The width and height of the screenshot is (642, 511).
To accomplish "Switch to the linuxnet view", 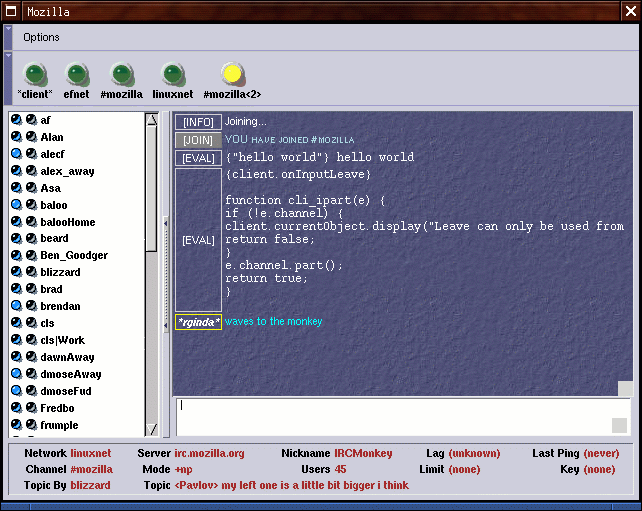I will [x=173, y=81].
